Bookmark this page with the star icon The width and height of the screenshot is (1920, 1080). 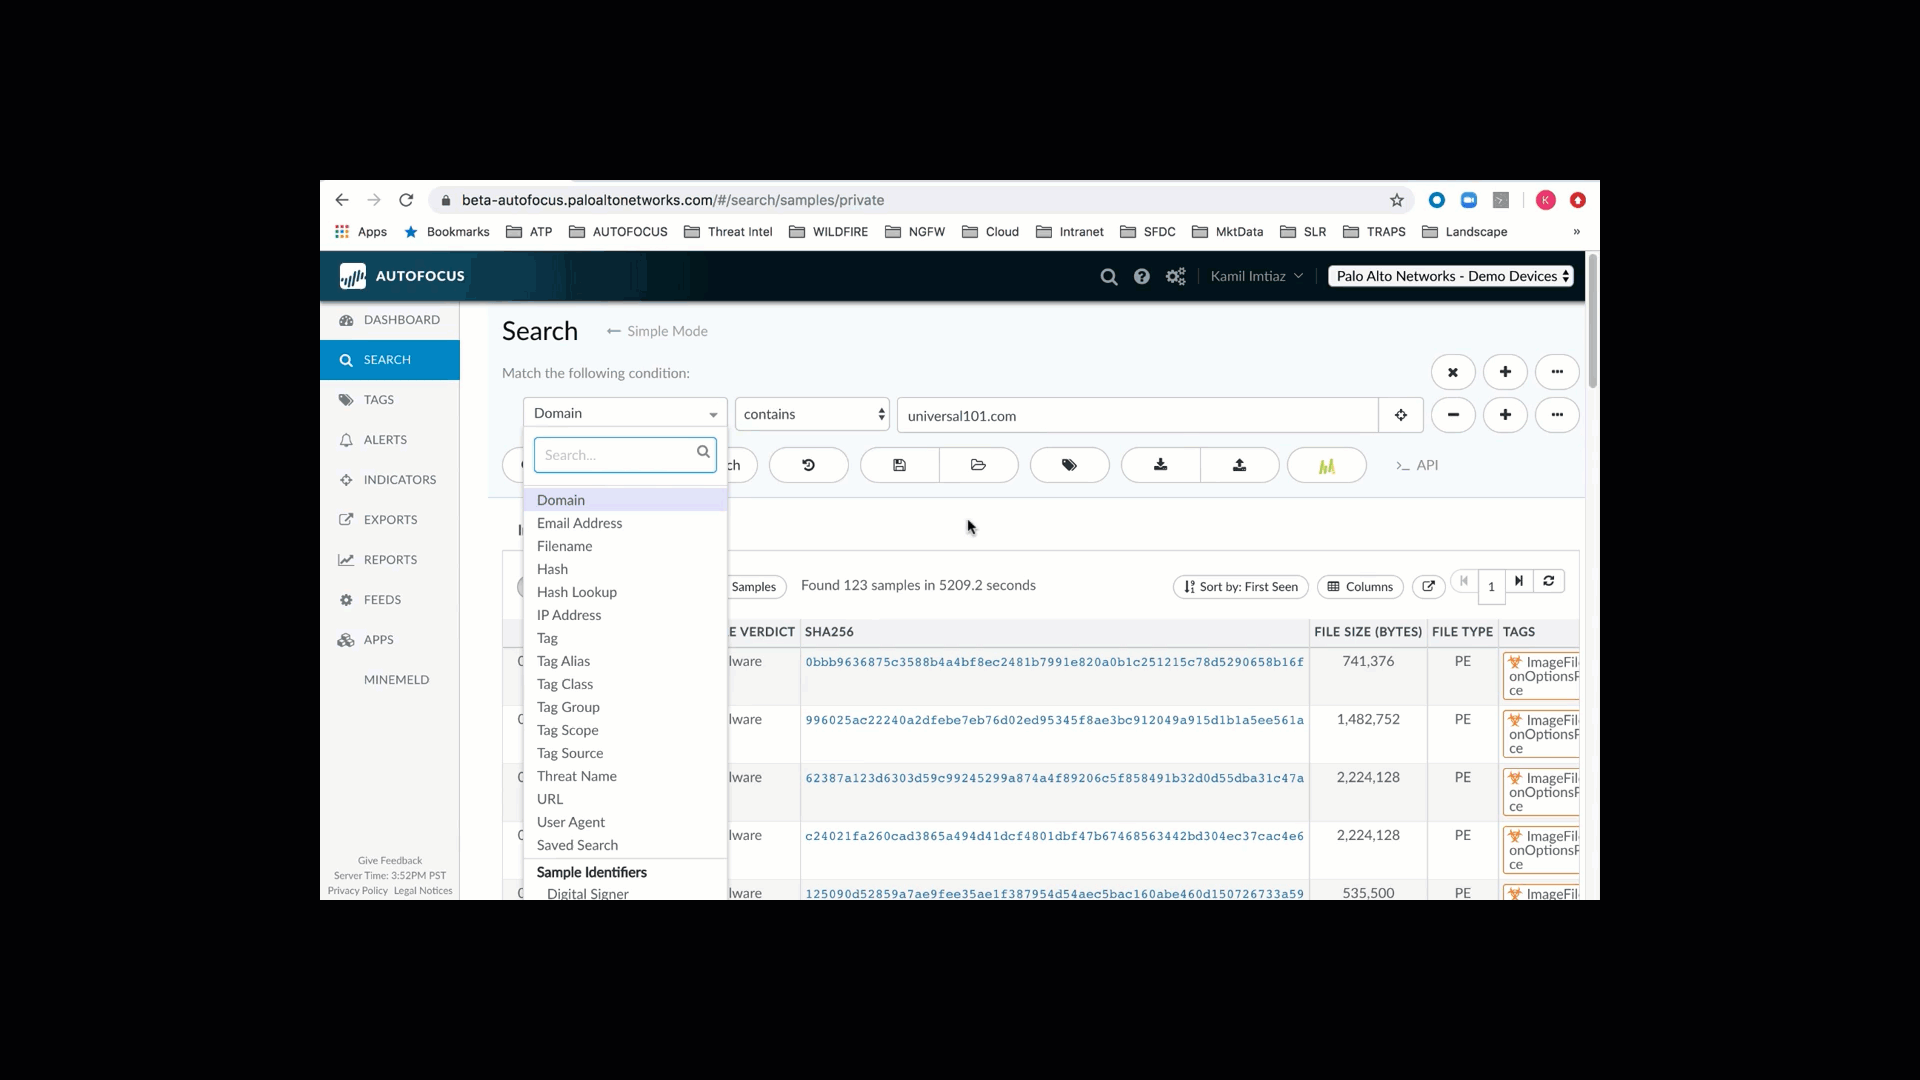coord(1397,200)
